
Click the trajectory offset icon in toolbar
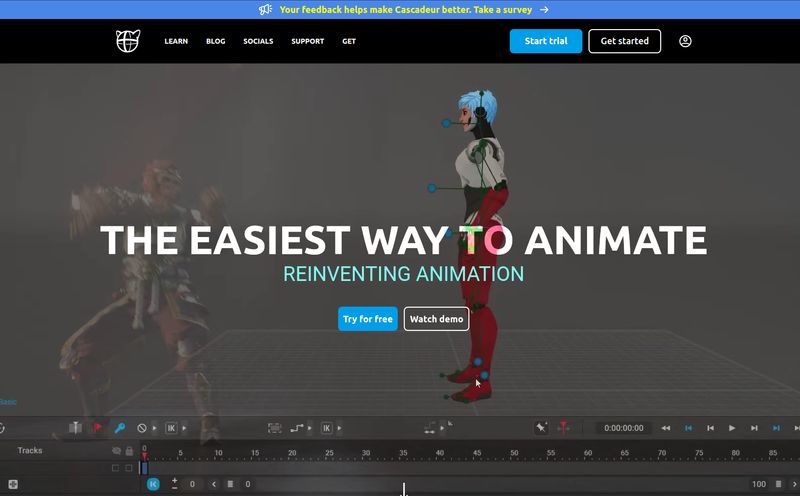430,428
